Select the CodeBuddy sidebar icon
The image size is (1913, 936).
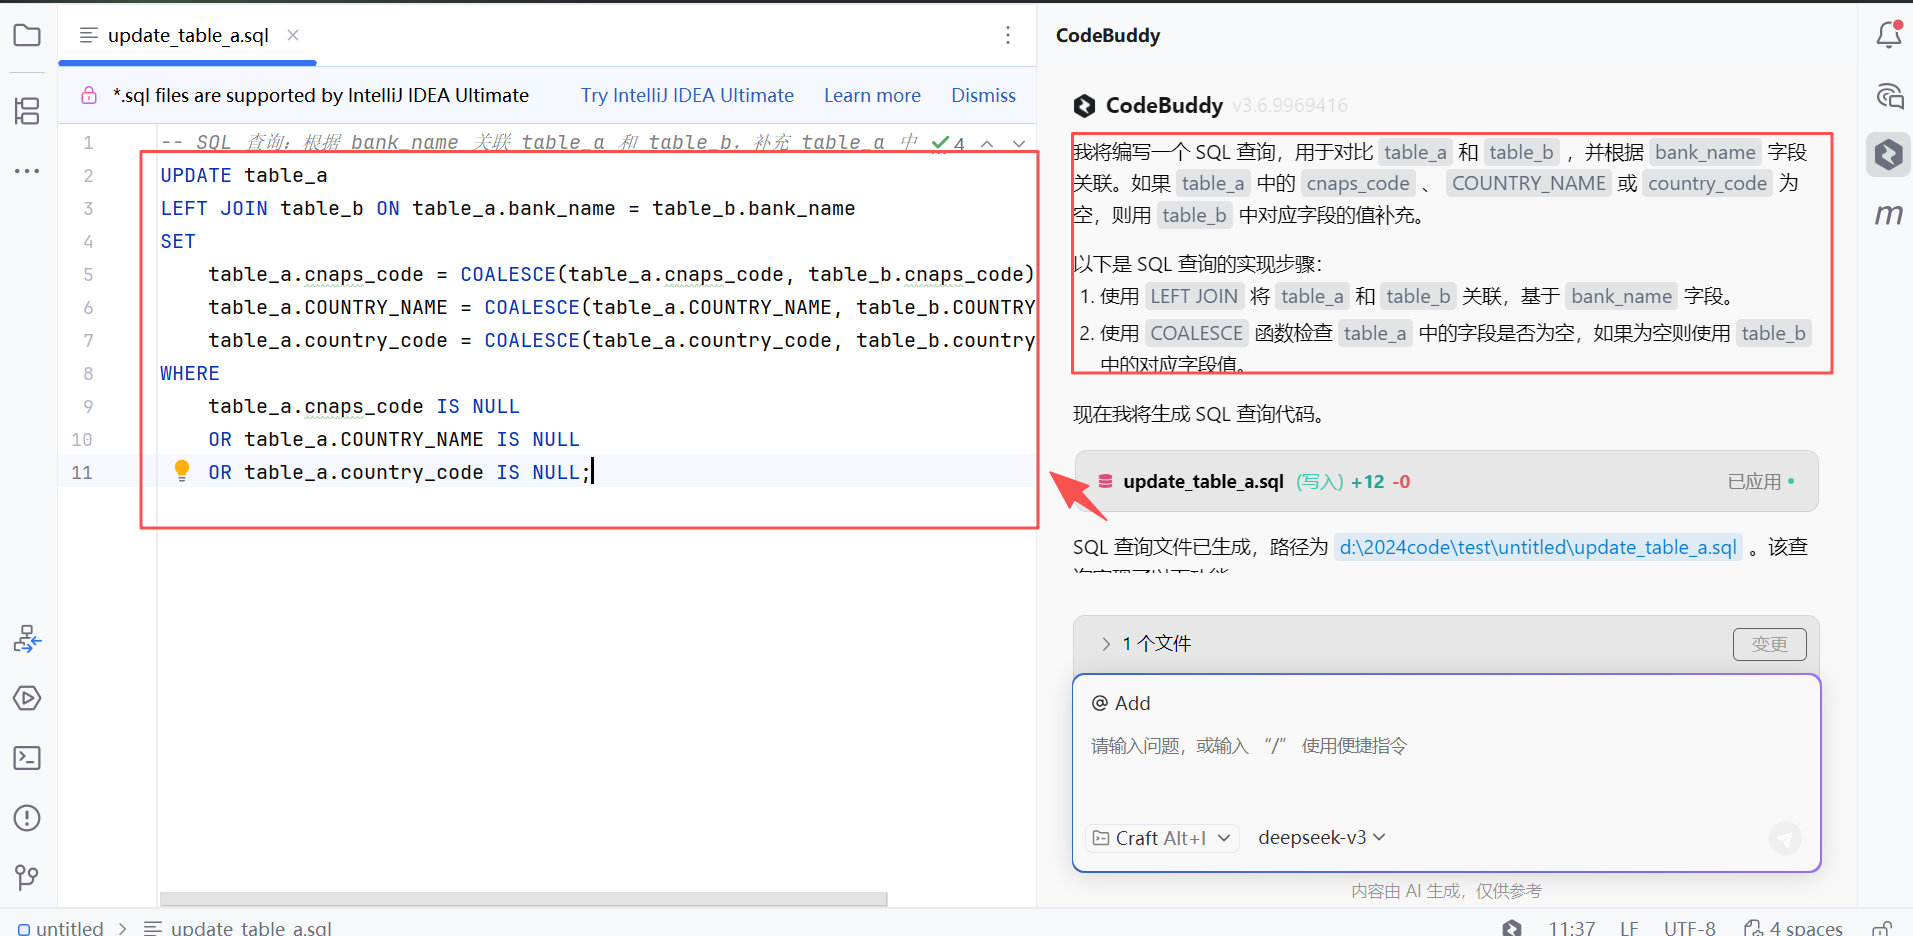coord(1888,155)
